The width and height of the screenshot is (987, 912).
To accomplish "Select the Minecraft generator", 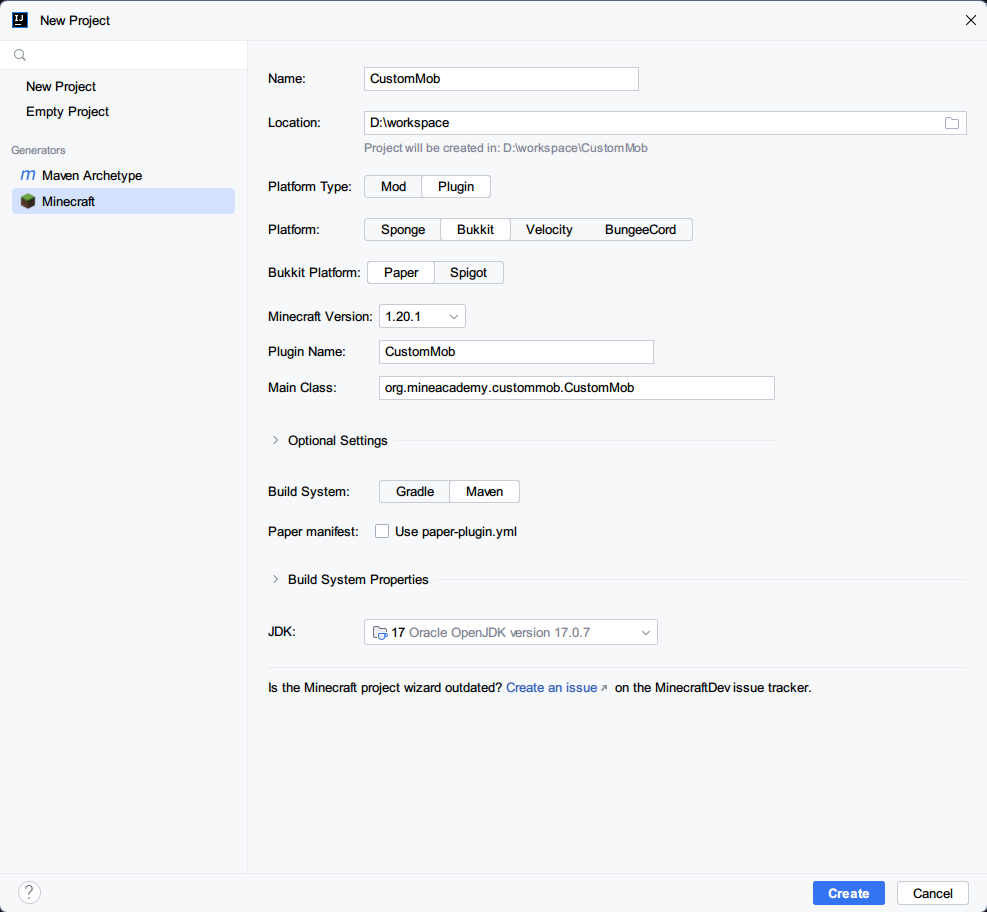I will [x=68, y=201].
